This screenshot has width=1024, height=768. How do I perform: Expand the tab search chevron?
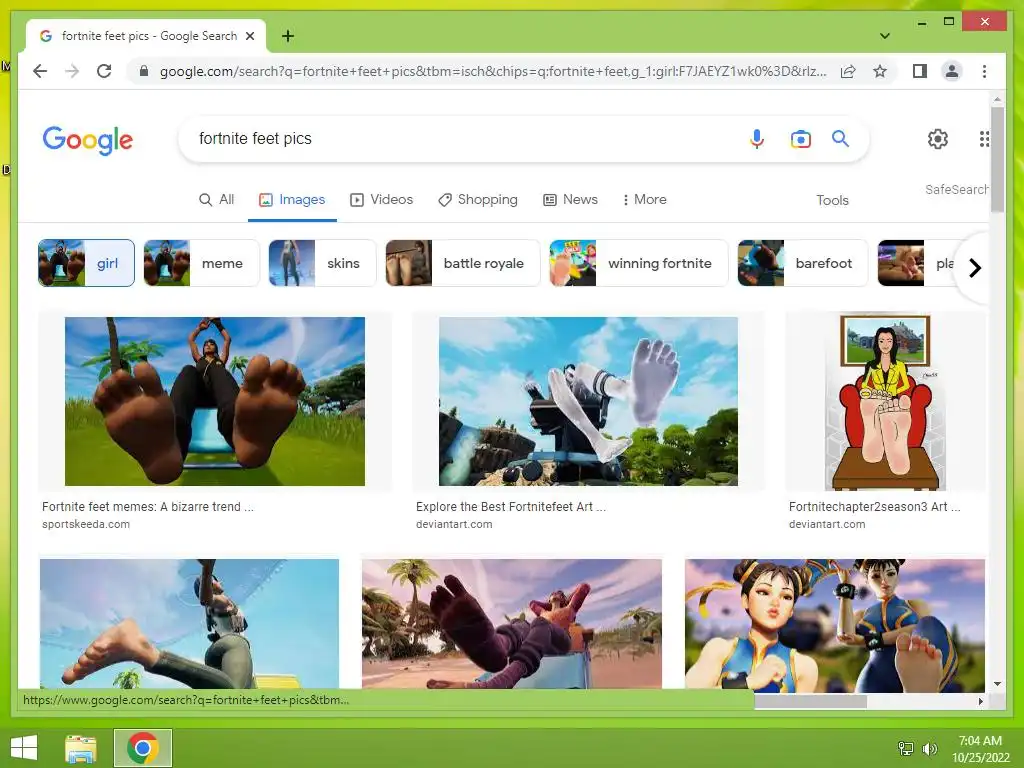[884, 36]
